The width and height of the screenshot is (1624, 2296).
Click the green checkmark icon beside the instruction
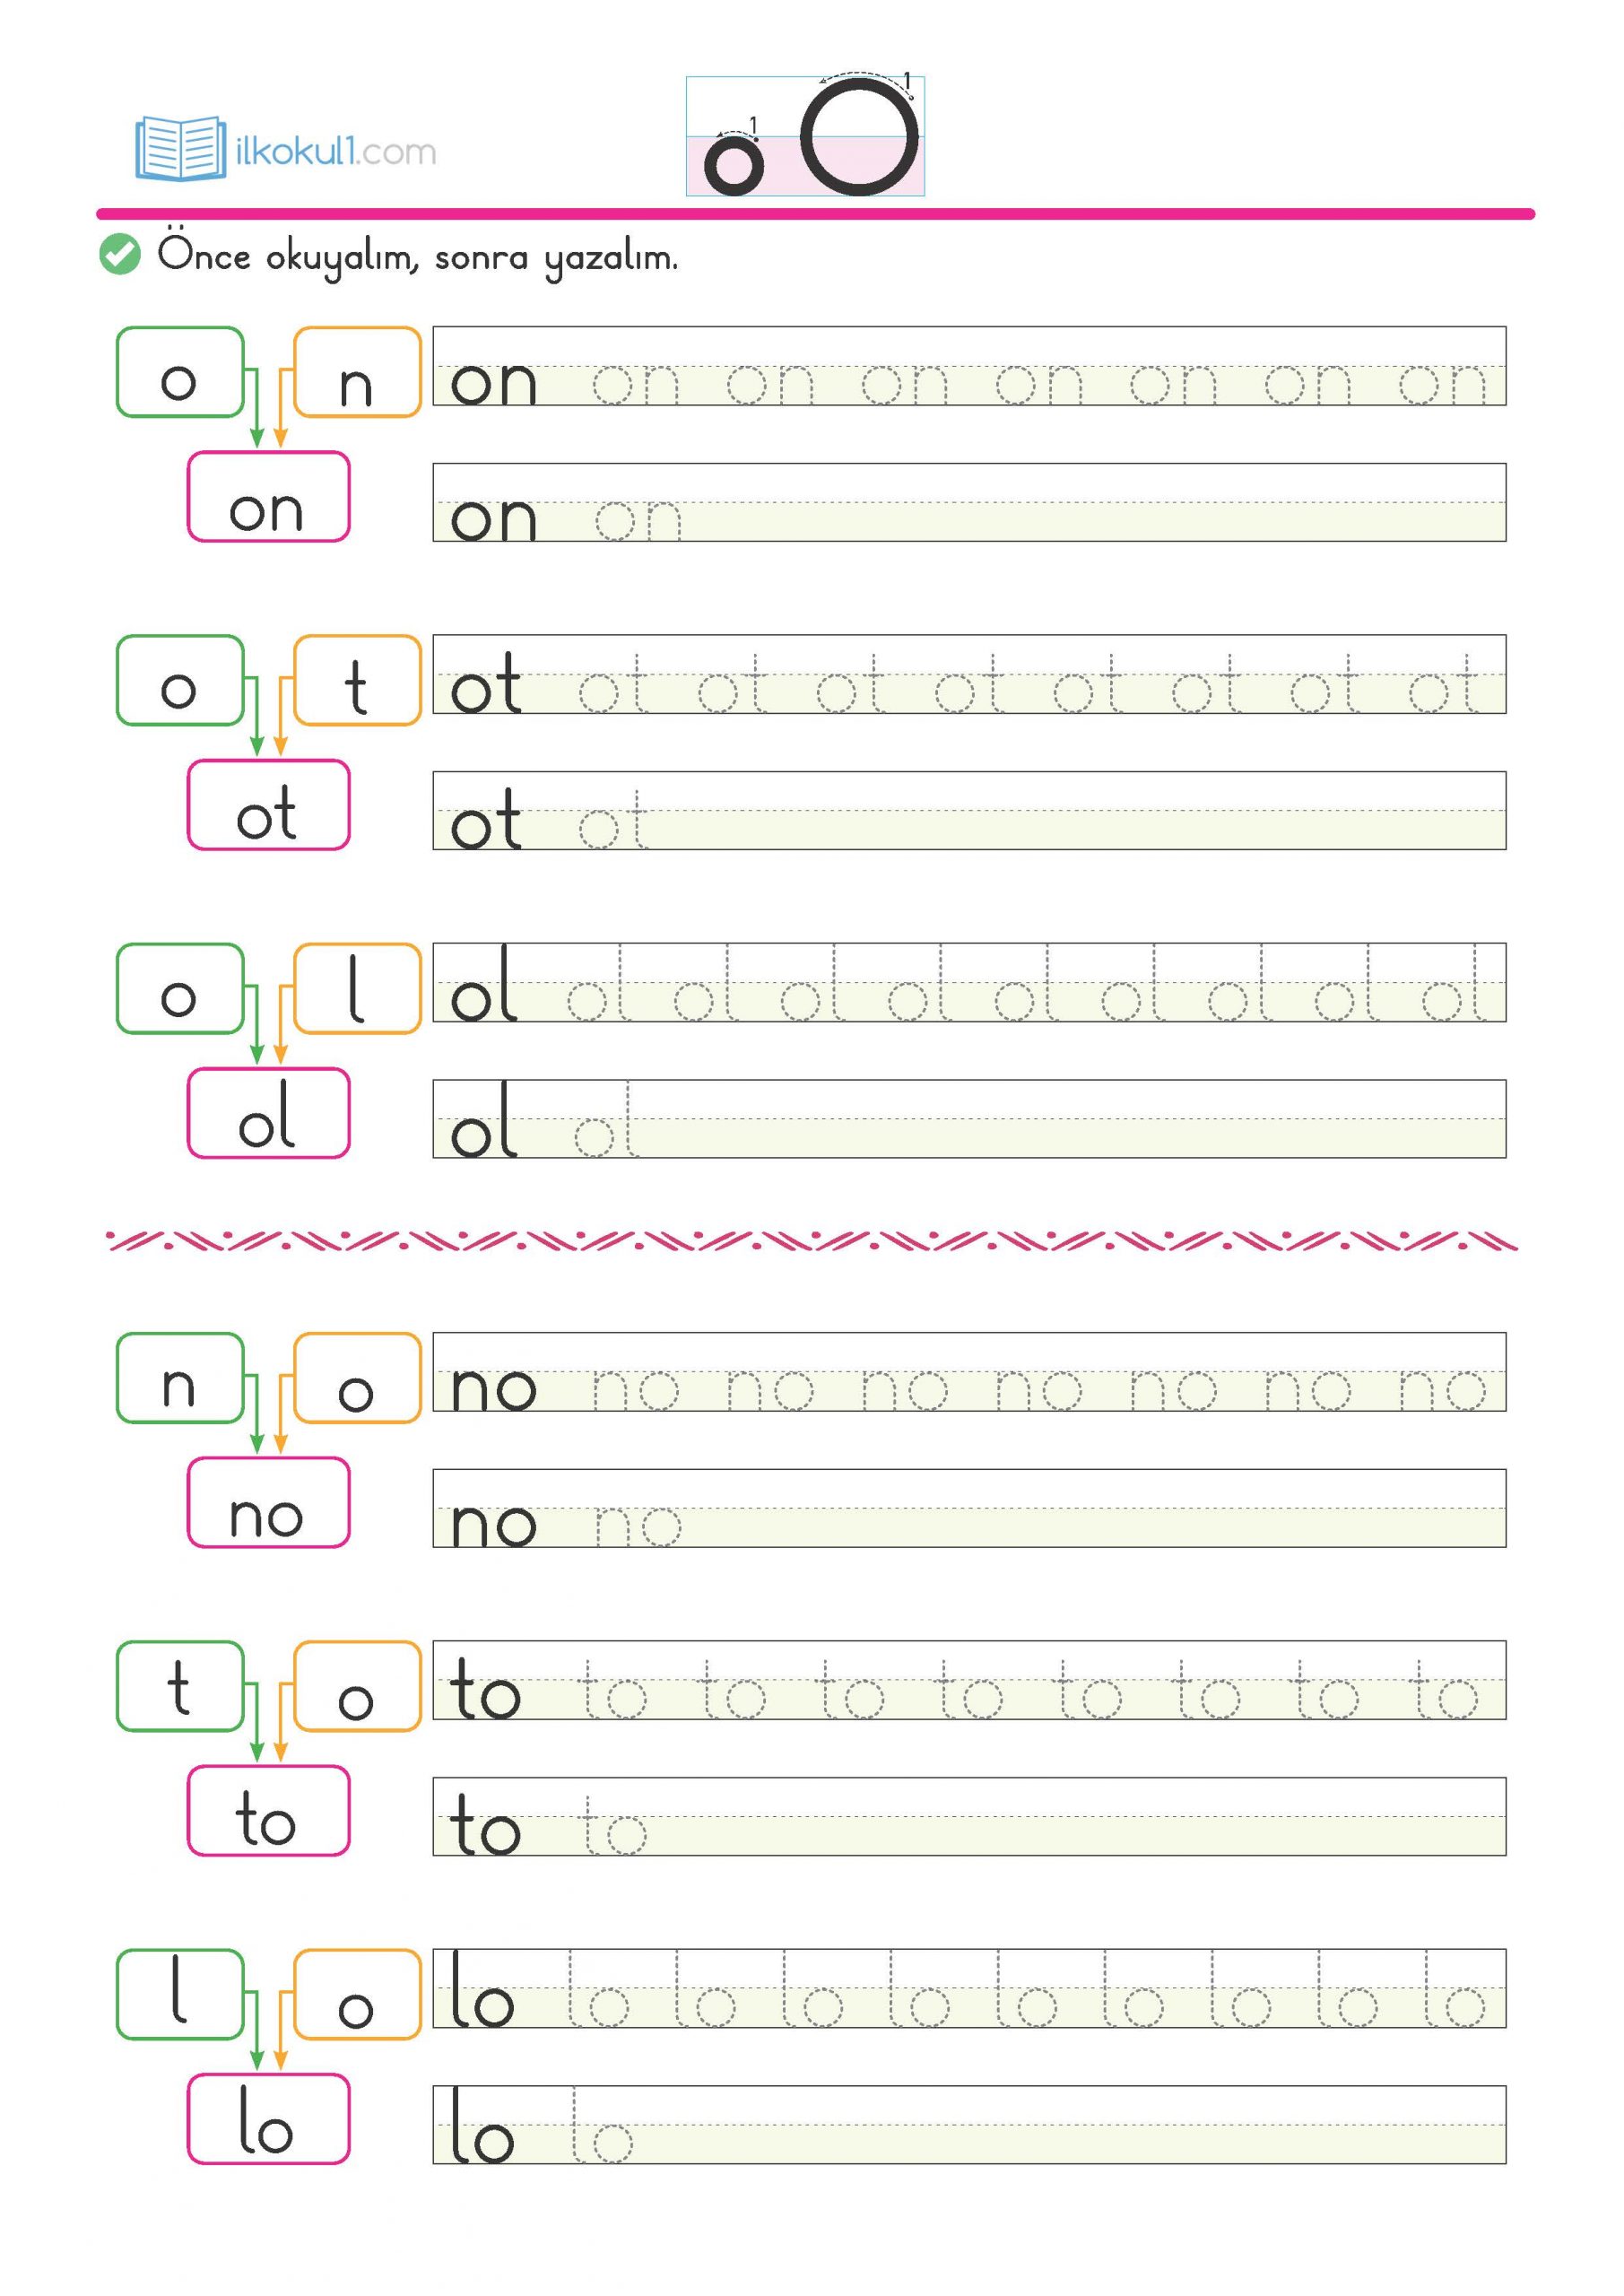pos(120,255)
